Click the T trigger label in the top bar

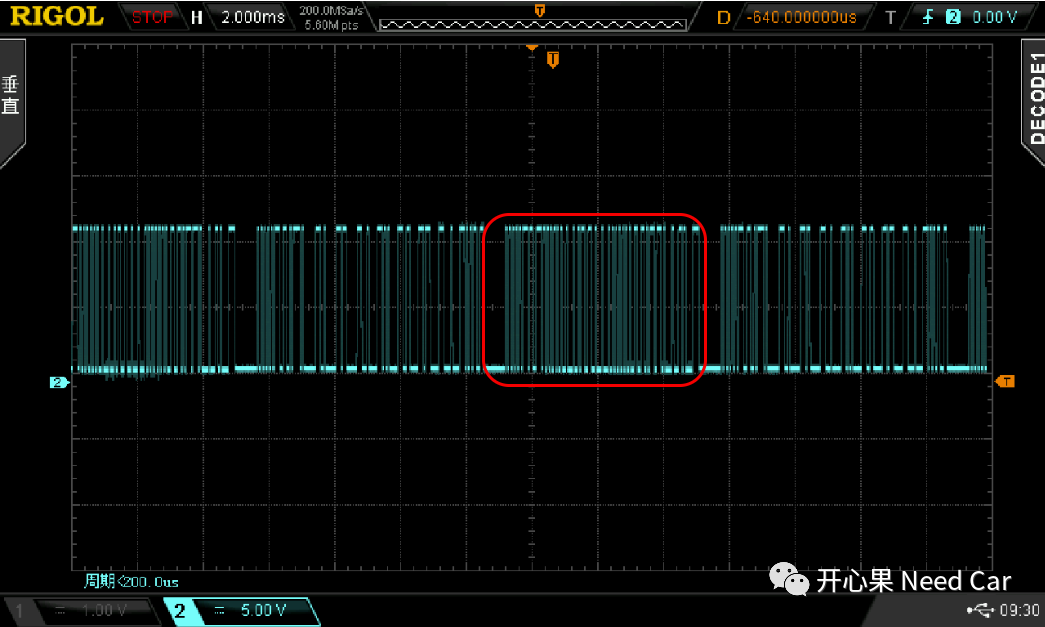[x=890, y=17]
